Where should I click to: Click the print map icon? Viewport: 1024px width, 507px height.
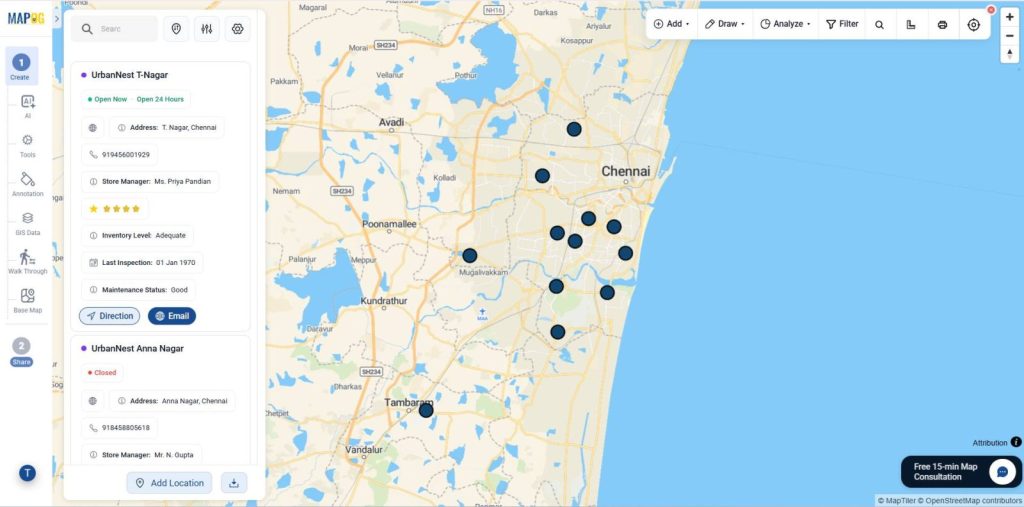[942, 25]
